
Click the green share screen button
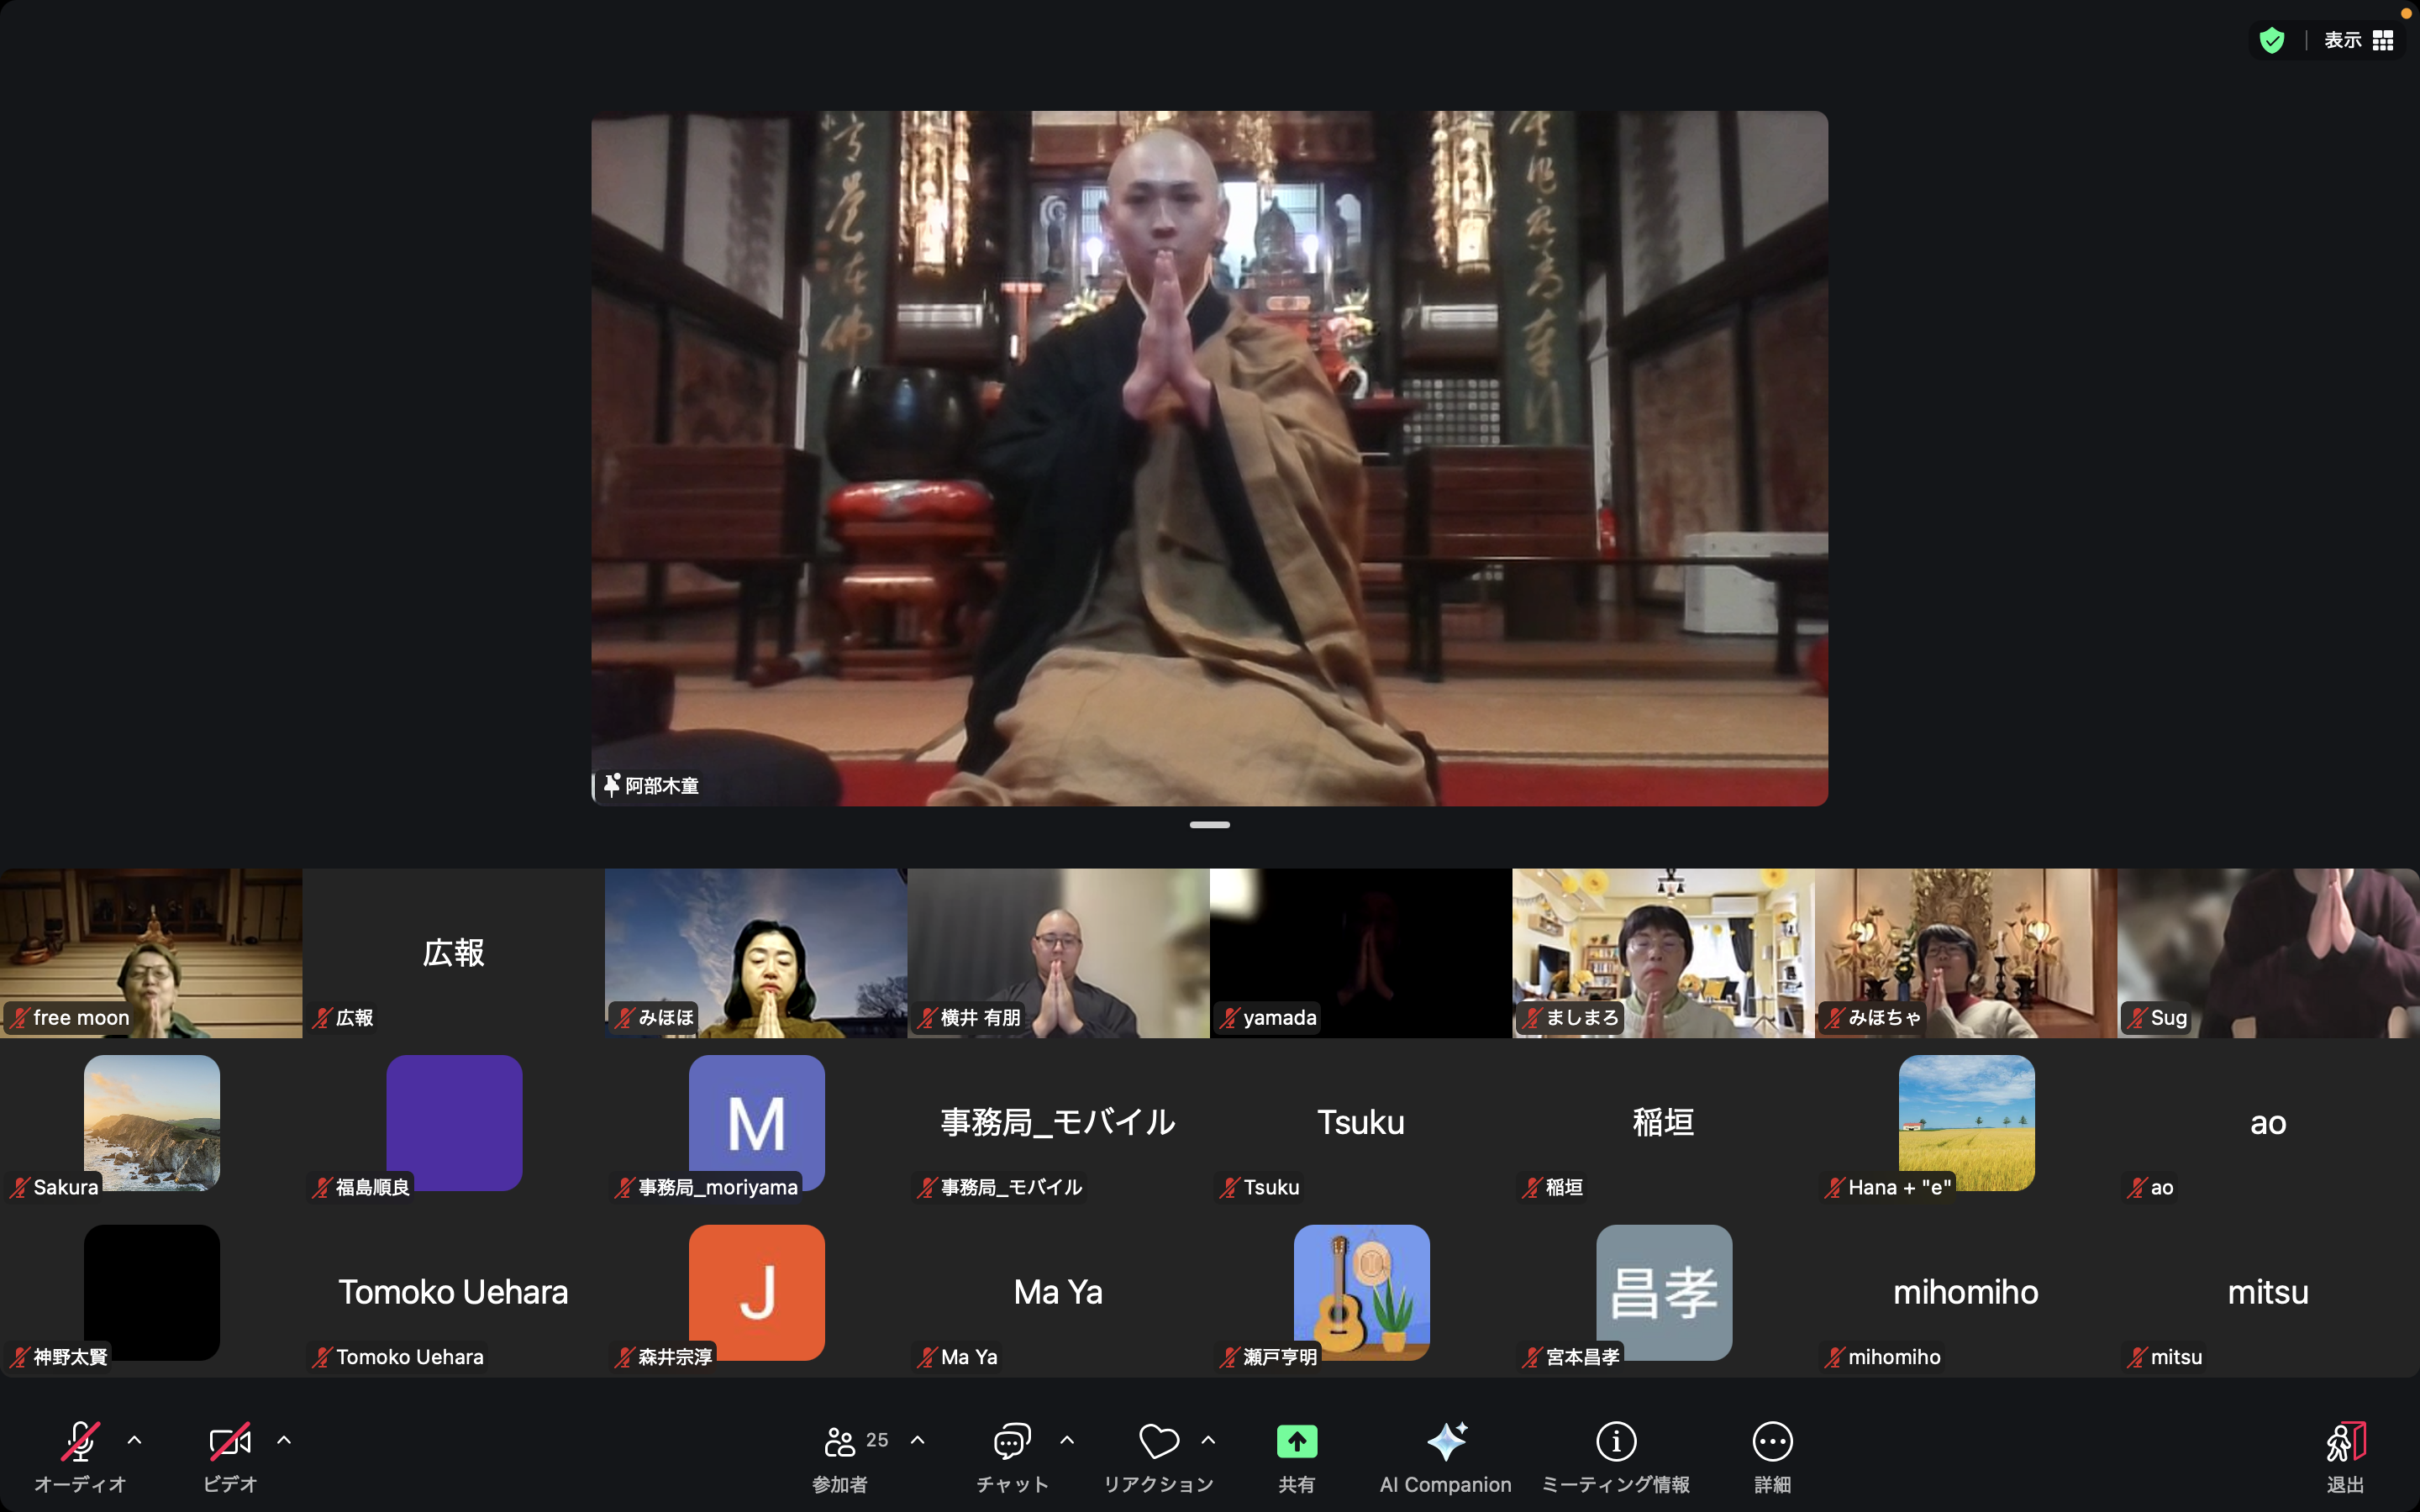coord(1297,1441)
